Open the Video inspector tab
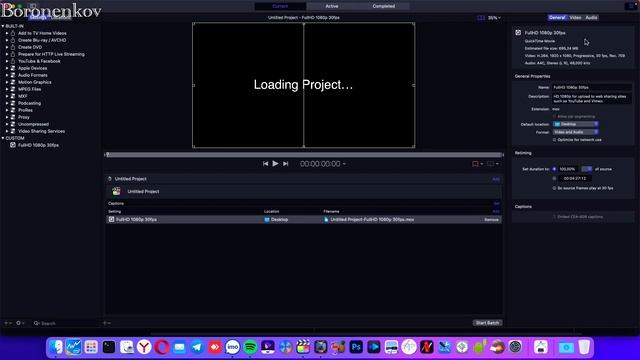The height and width of the screenshot is (360, 640). pos(575,18)
